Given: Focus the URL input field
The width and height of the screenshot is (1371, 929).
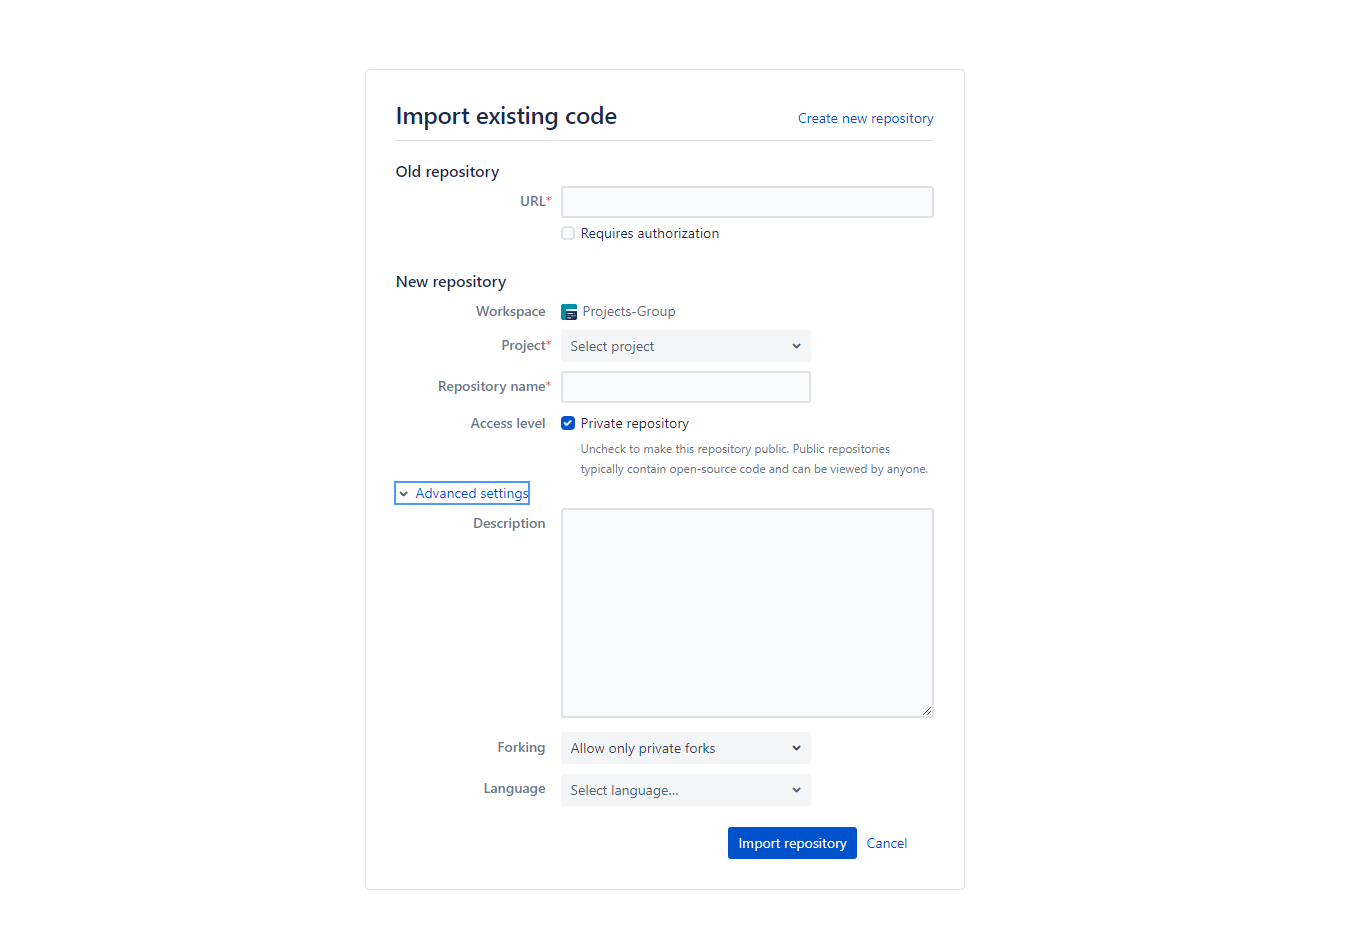Looking at the screenshot, I should click(x=747, y=201).
